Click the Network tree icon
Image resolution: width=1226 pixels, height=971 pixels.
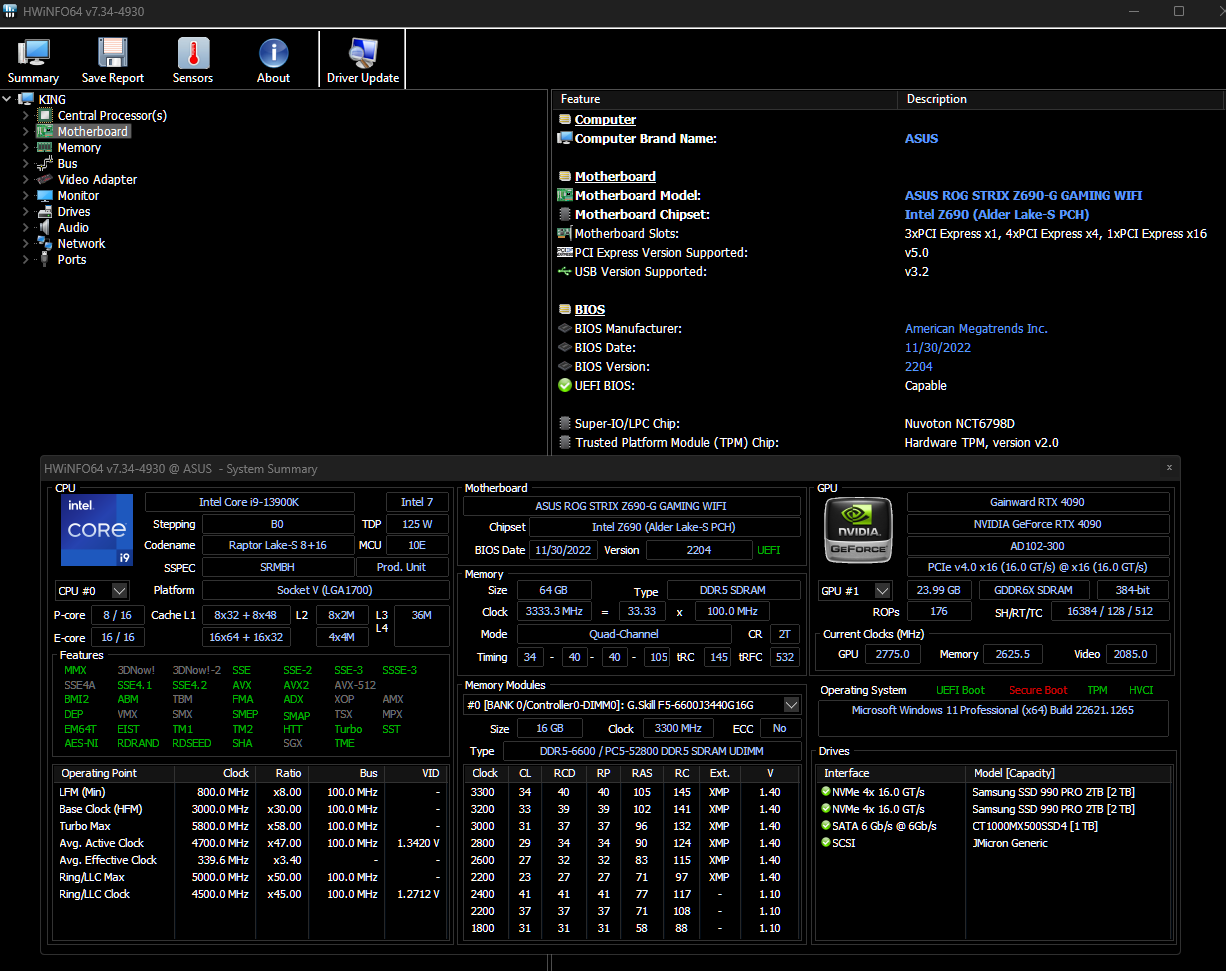pos(45,243)
